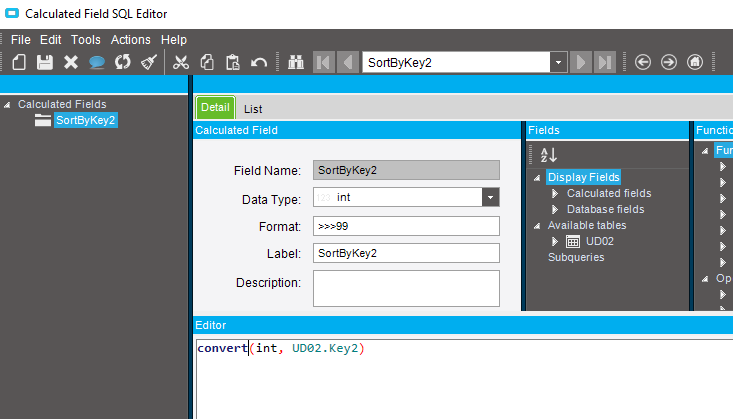This screenshot has height=419, width=733.
Task: Select Subqueries in the Fields panel
Action: pyautogui.click(x=576, y=257)
